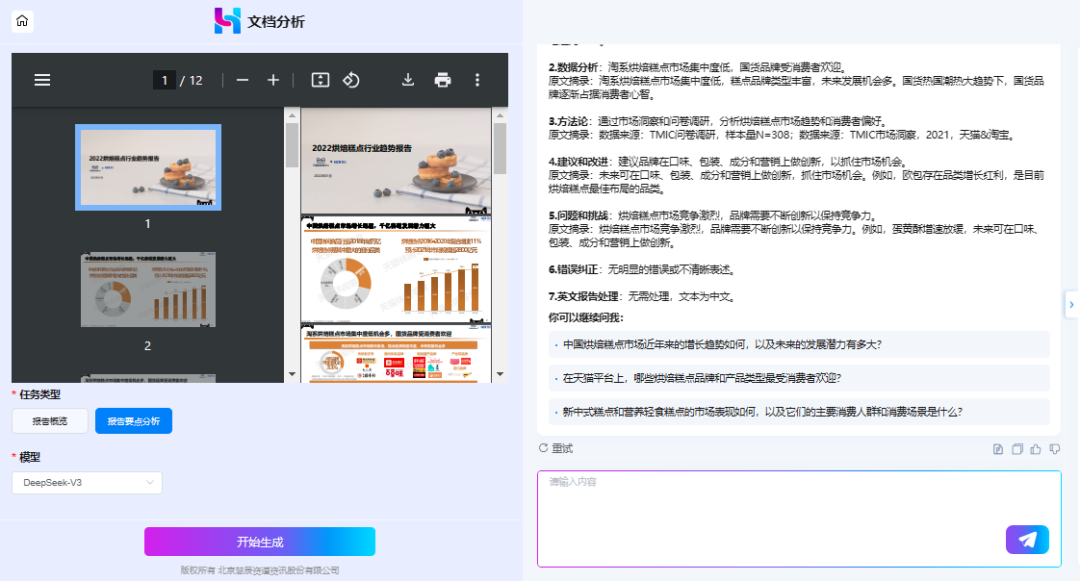This screenshot has height=581, width=1080.
Task: Open the DeepSeek-V3 model dropdown
Action: [x=87, y=483]
